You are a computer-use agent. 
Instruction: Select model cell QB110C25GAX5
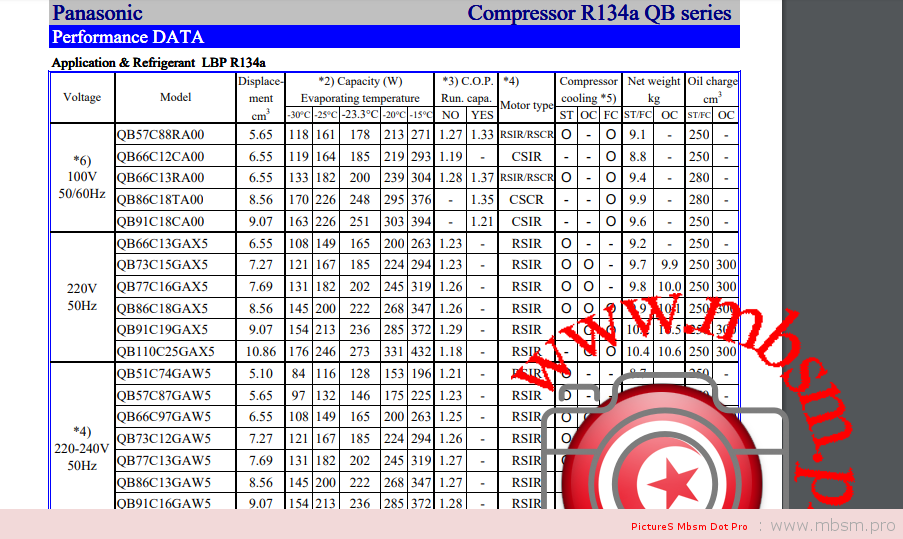point(166,351)
